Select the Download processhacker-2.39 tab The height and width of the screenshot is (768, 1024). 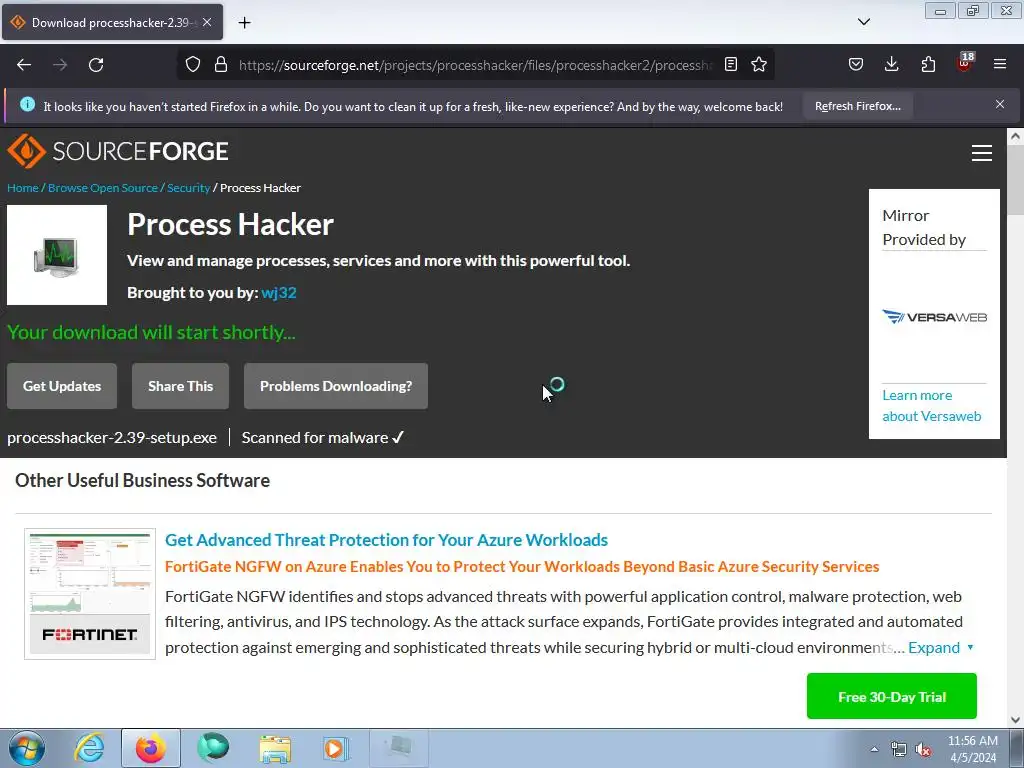[x=112, y=22]
